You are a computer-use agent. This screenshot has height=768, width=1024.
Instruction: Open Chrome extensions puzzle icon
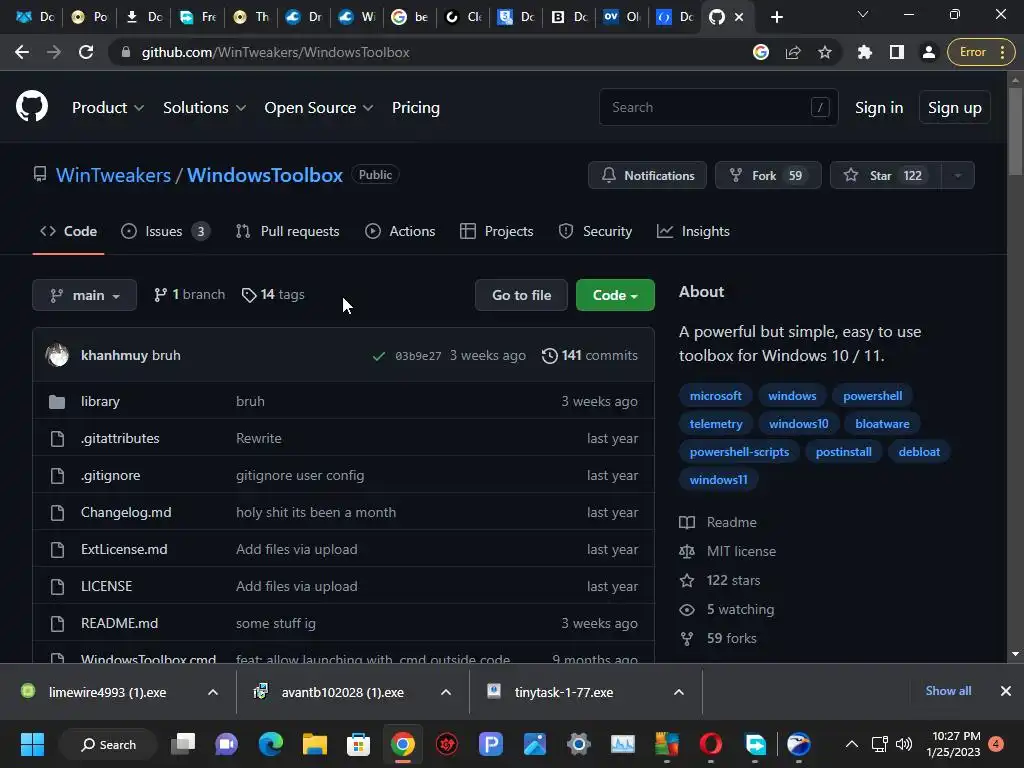(865, 52)
